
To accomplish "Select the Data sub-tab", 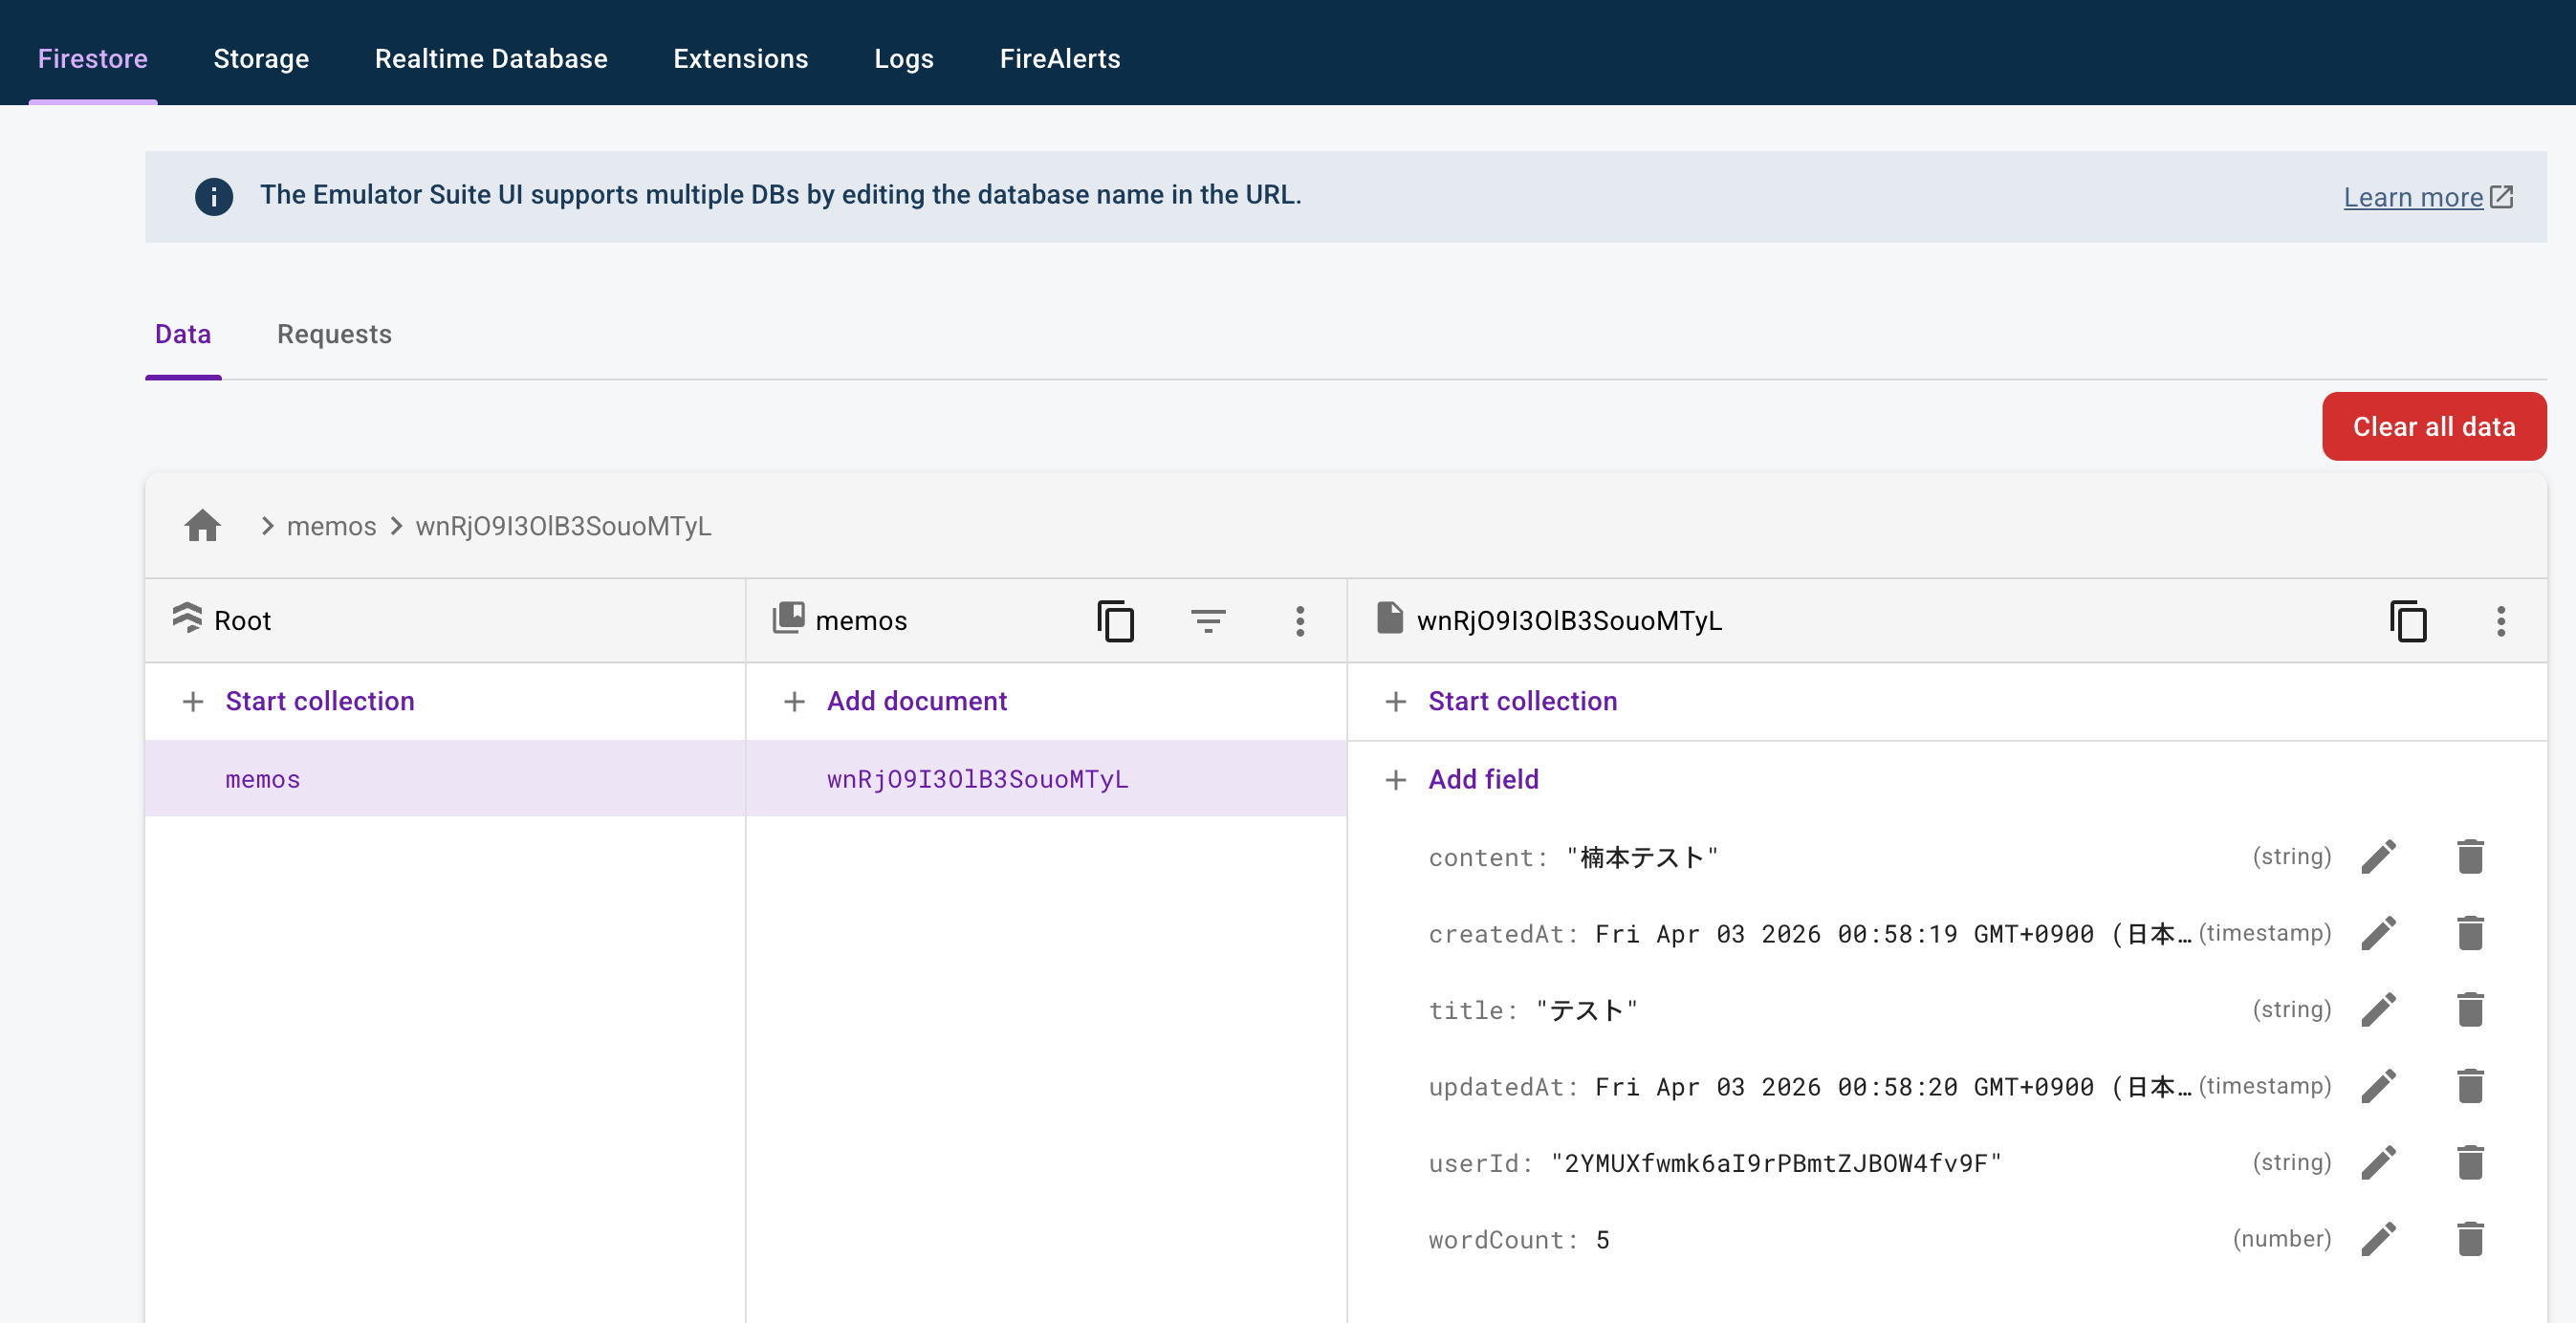I will coord(183,334).
